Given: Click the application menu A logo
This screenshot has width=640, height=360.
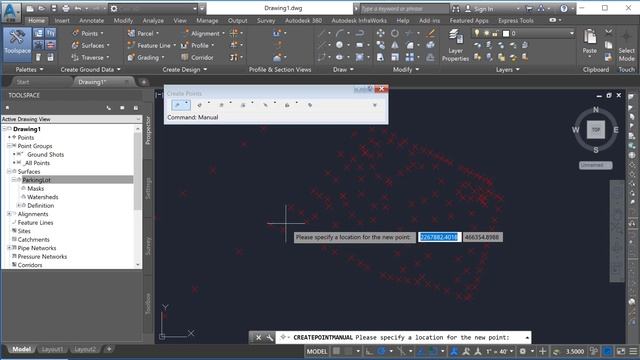Looking at the screenshot, I should pos(11,12).
